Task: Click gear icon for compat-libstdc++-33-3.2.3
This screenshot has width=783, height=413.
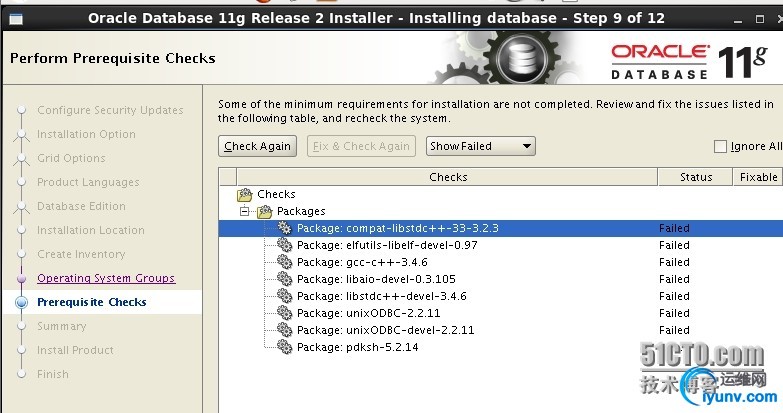Action: [285, 228]
